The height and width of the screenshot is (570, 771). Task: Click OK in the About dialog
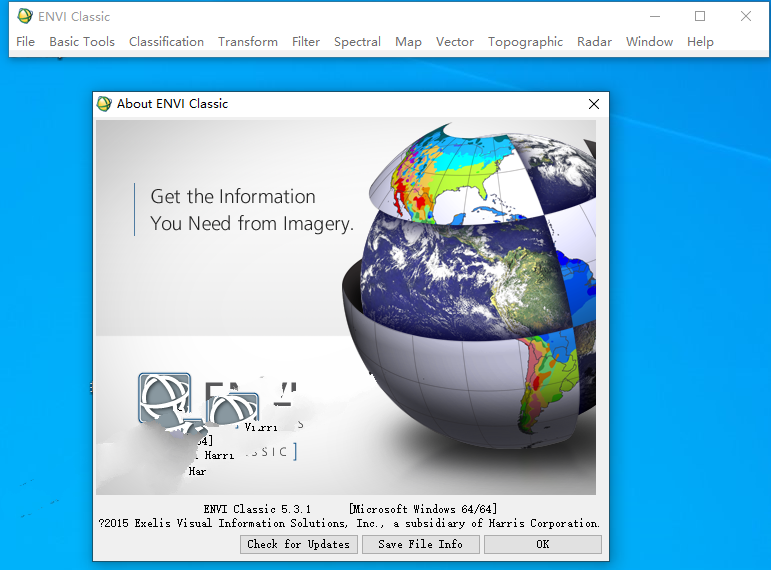542,544
